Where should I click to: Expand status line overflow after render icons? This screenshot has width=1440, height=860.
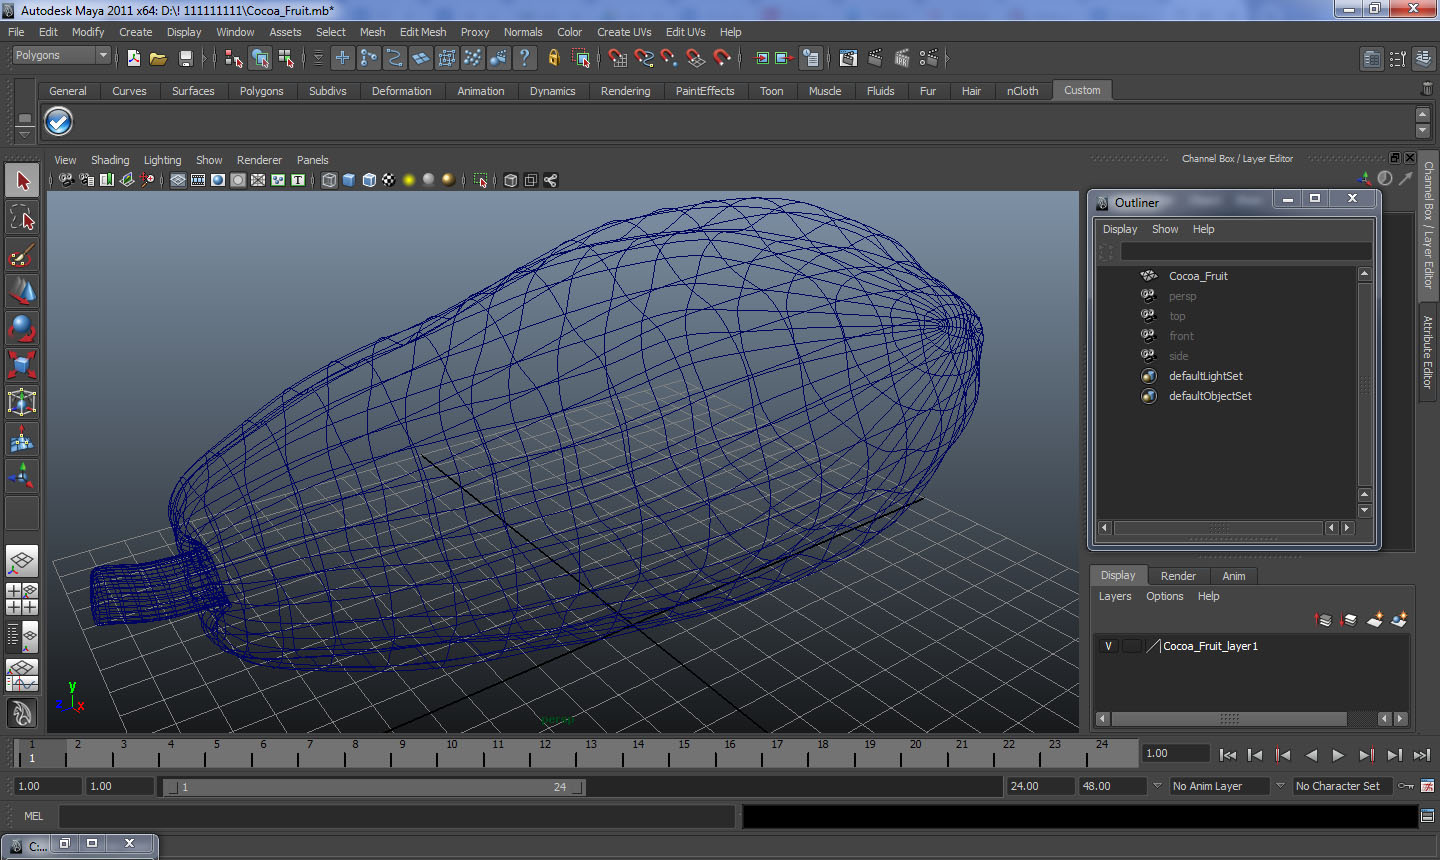(947, 58)
